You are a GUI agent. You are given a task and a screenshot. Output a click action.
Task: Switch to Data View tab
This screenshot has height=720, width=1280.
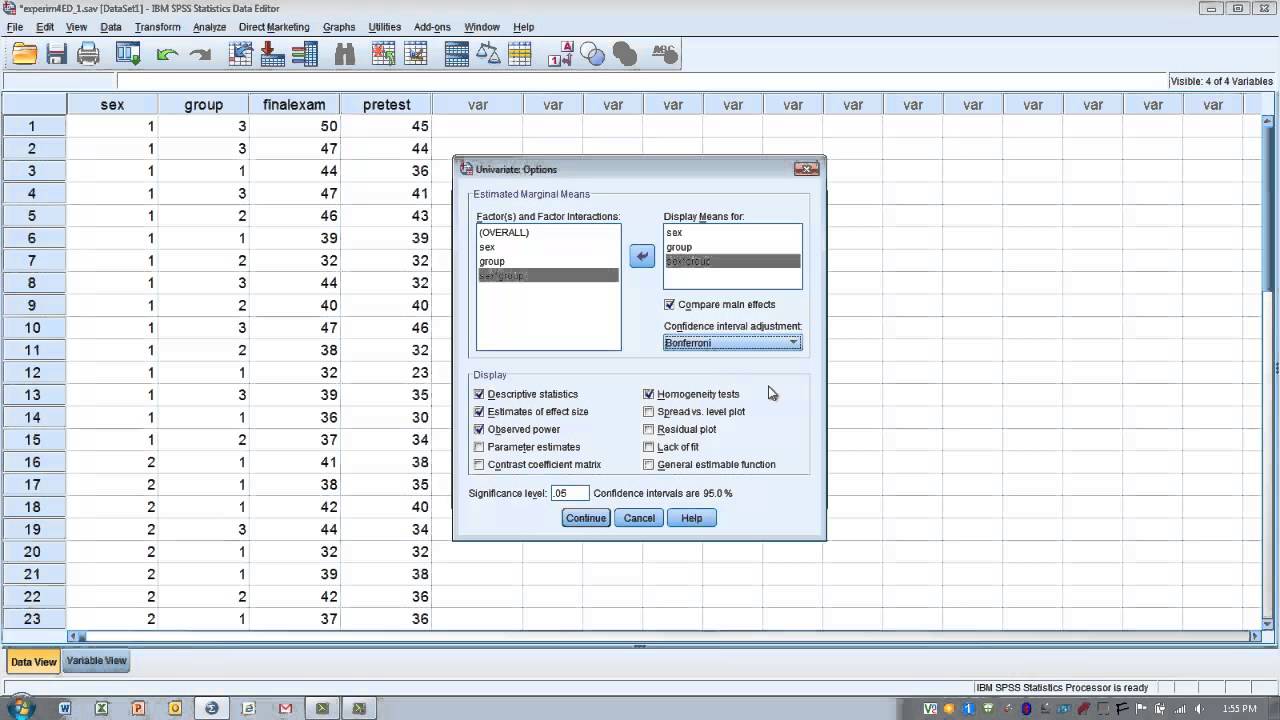click(33, 662)
